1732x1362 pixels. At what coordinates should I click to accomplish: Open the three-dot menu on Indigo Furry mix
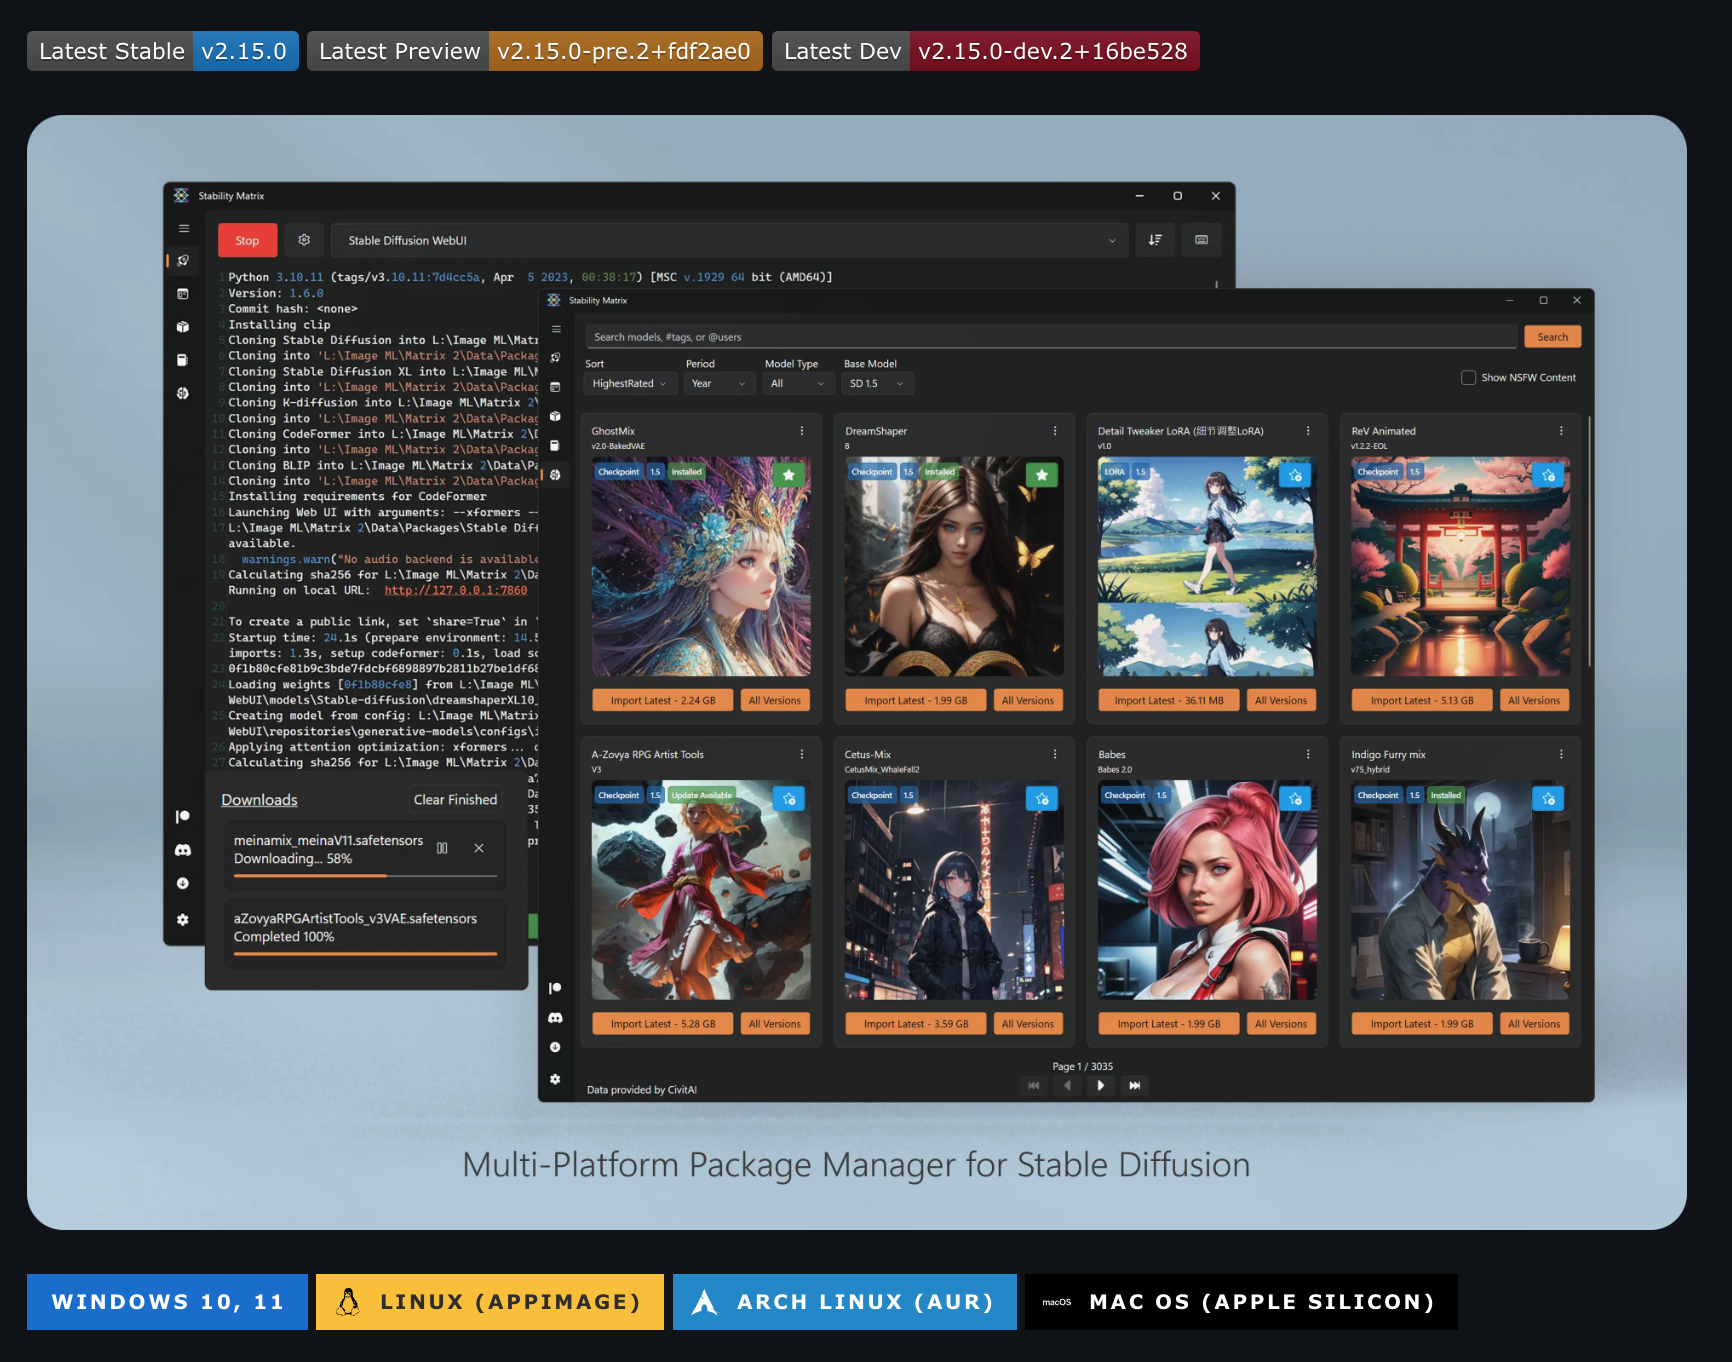coord(1561,754)
